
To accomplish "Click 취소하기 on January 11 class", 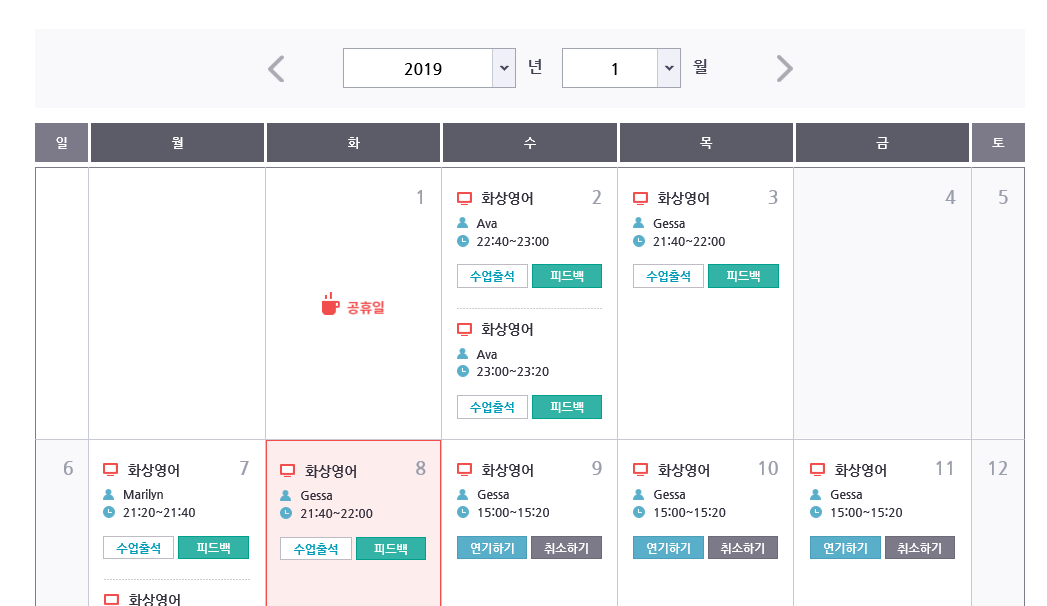I will (919, 548).
